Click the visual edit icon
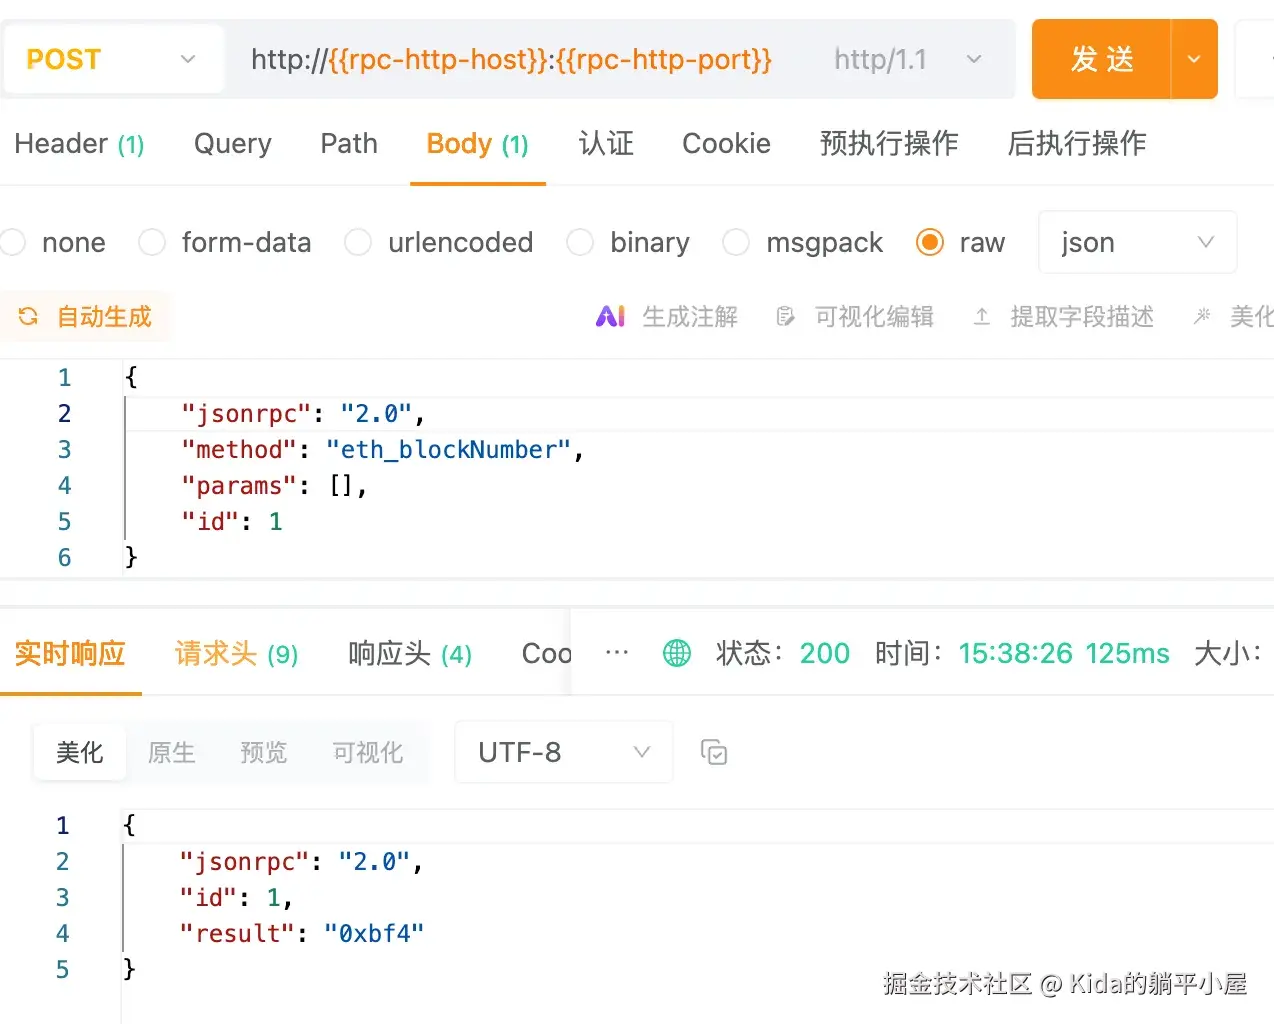 click(x=786, y=317)
